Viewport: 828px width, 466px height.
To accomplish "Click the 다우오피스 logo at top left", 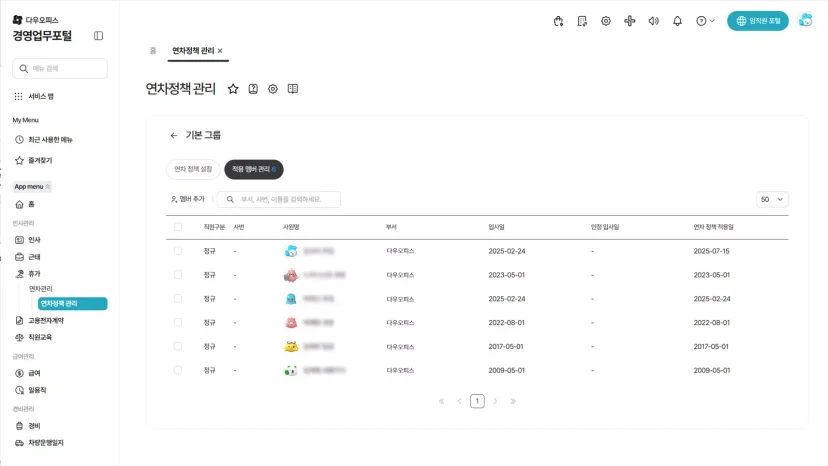I will 35,20.
